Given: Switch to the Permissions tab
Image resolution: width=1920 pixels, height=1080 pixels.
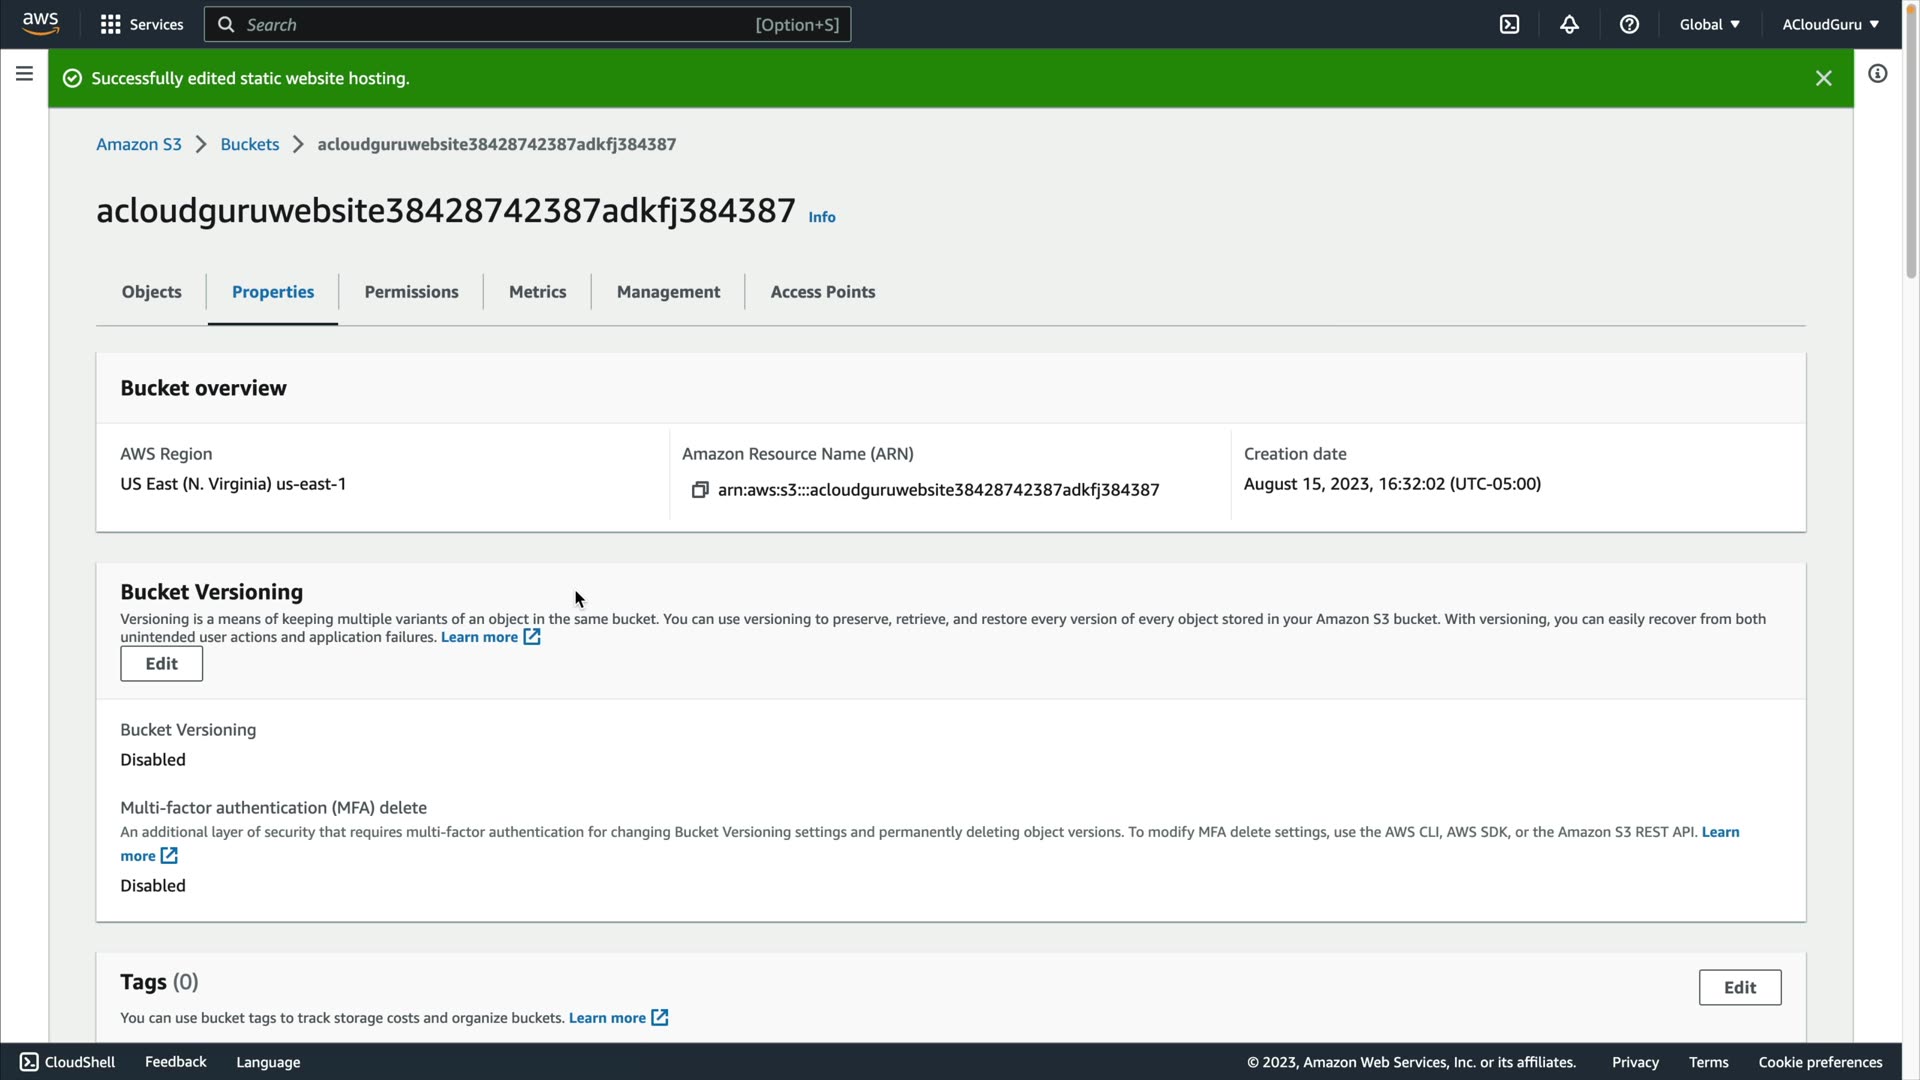Looking at the screenshot, I should tap(411, 292).
